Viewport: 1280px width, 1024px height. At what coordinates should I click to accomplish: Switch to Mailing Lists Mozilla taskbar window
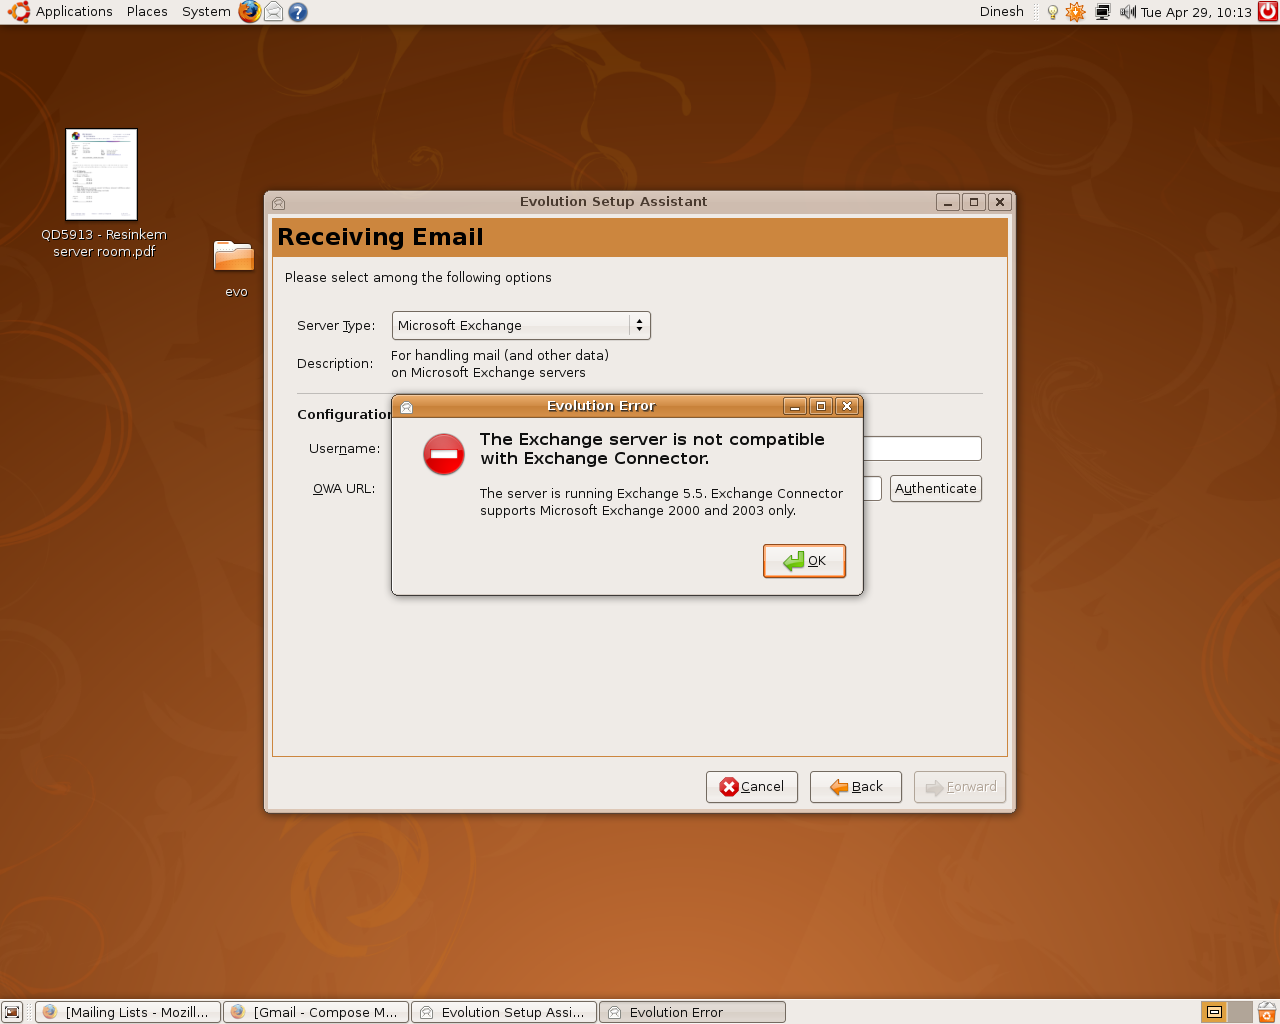[128, 1012]
